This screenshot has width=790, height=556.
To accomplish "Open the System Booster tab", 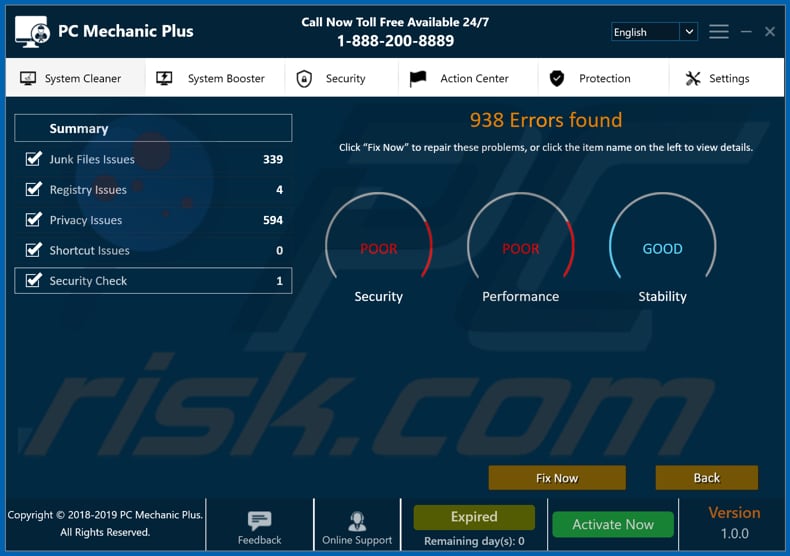I will tap(215, 78).
